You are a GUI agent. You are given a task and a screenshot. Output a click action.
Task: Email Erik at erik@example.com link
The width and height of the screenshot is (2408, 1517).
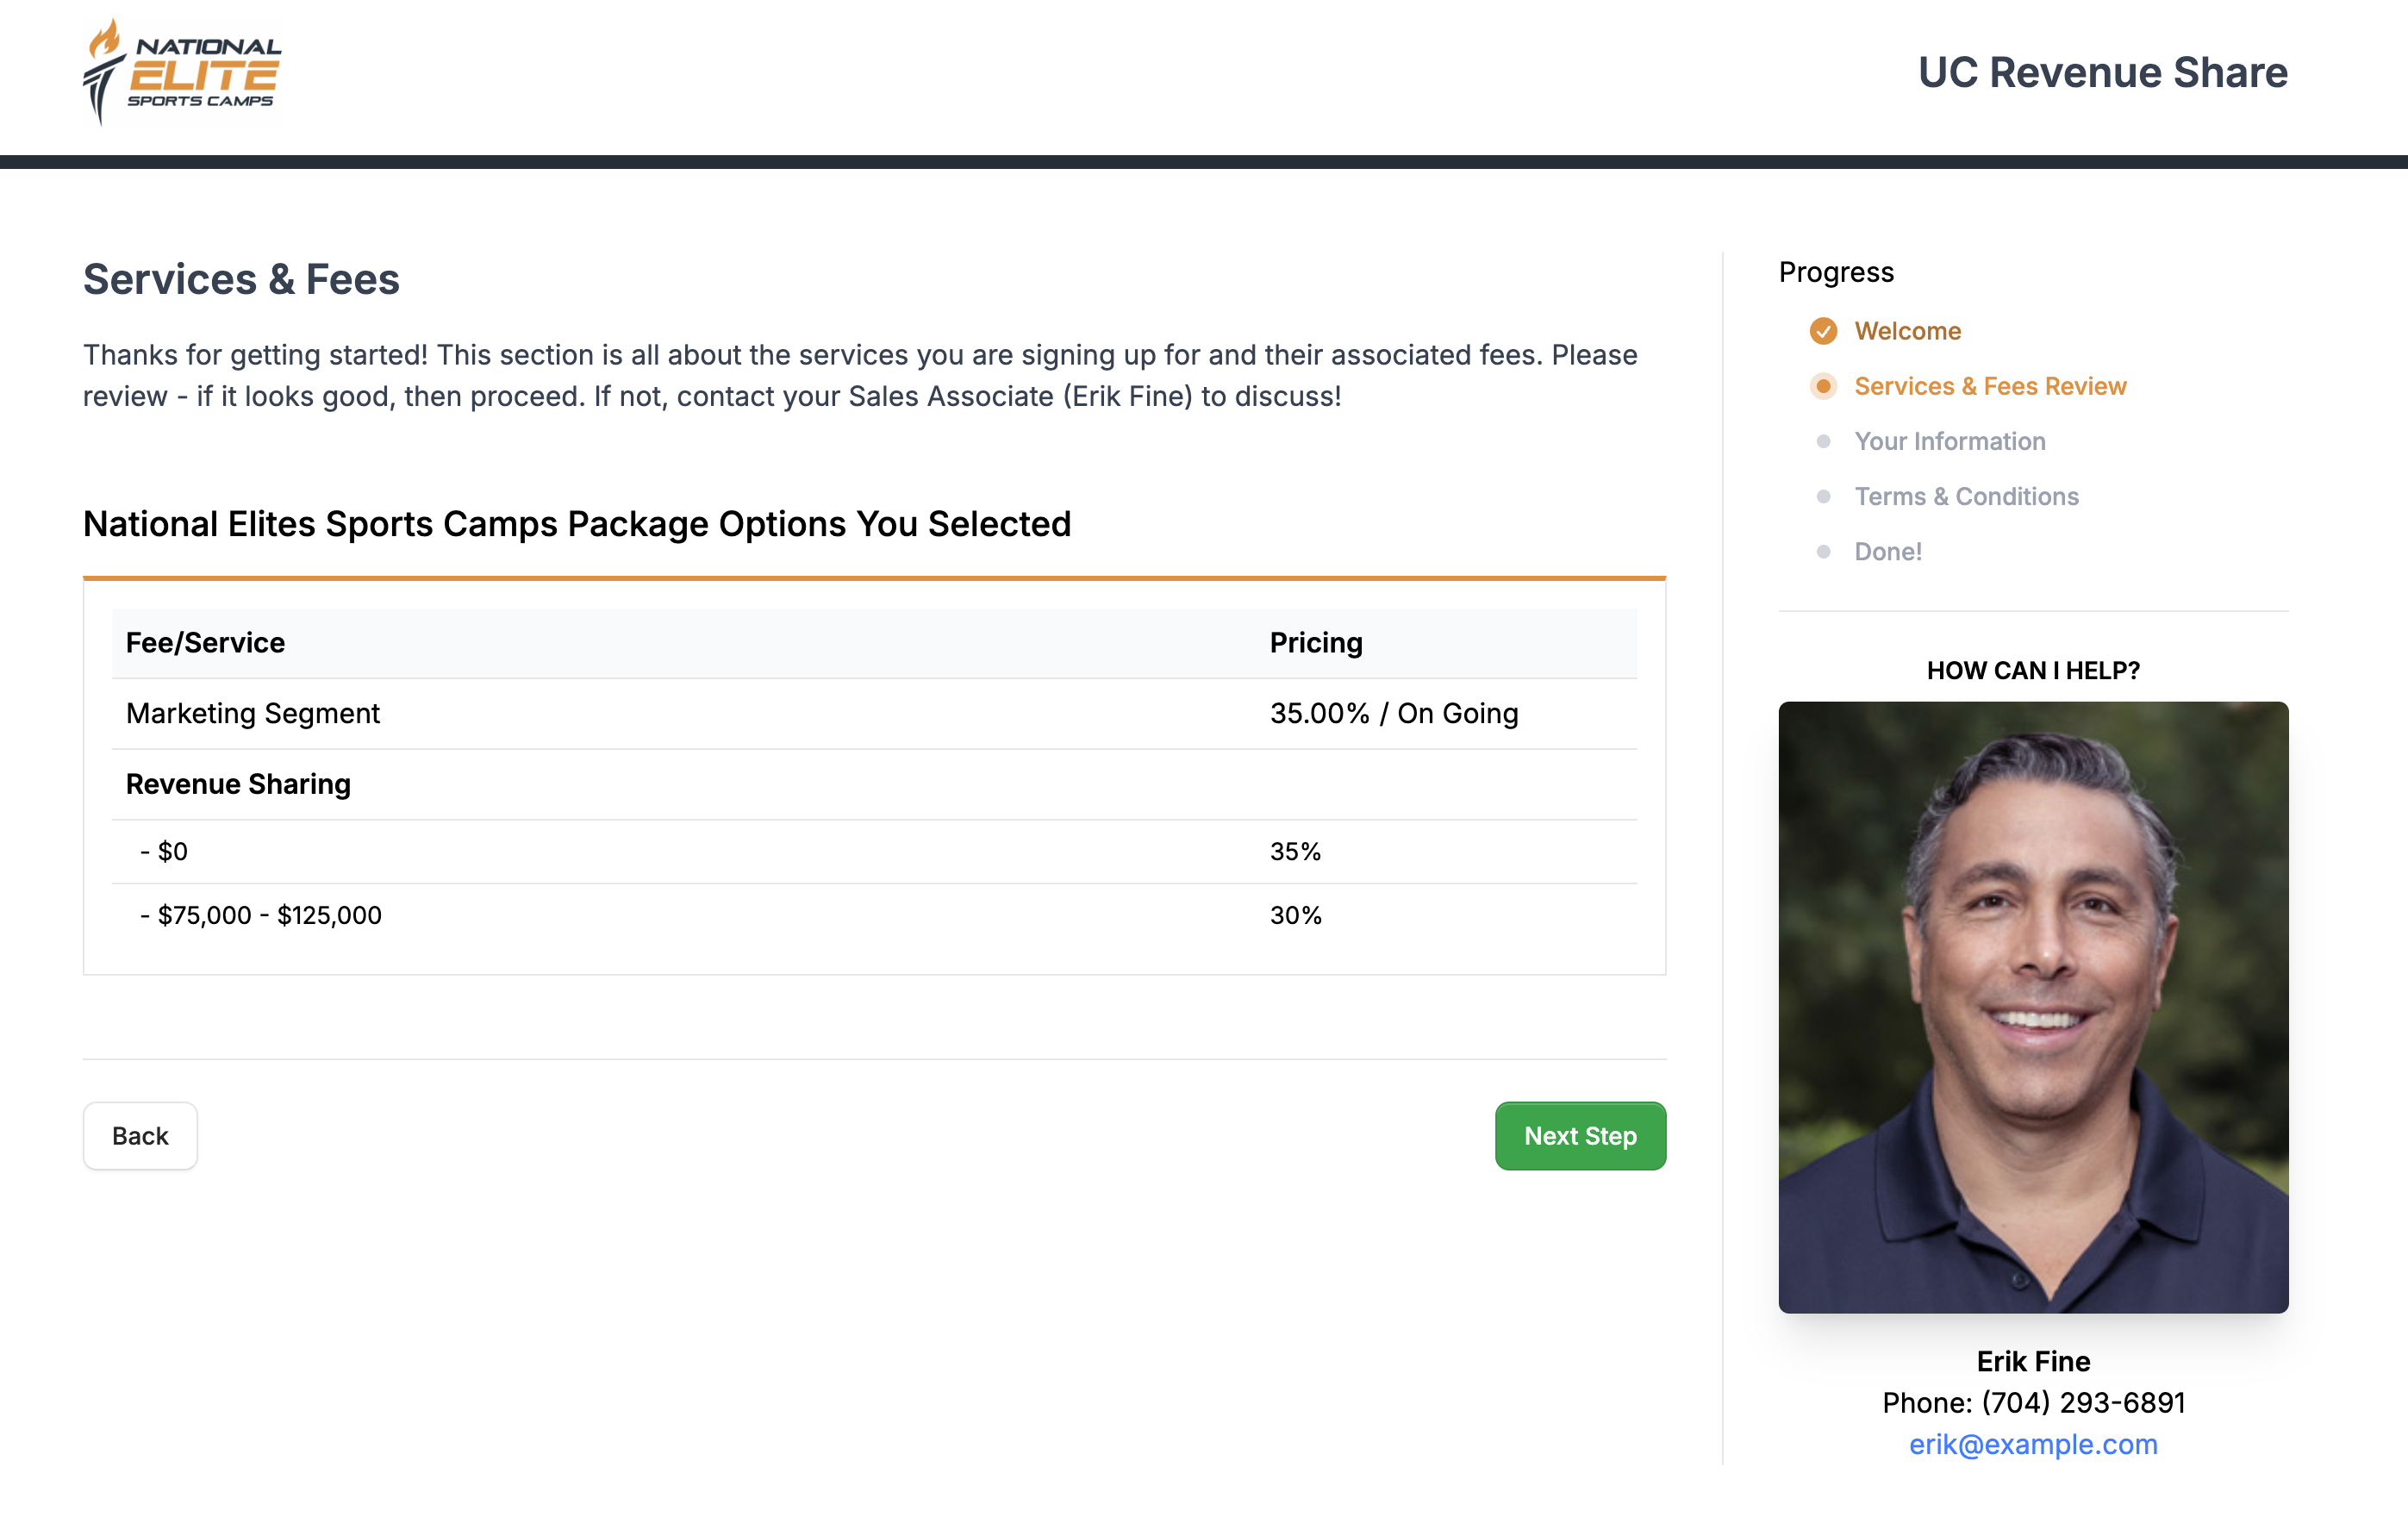pyautogui.click(x=2033, y=1444)
